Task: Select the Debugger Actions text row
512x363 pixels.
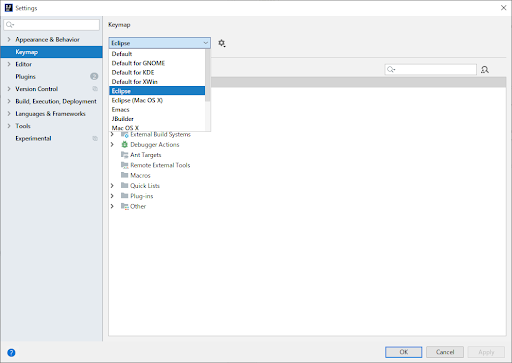Action: pos(155,144)
